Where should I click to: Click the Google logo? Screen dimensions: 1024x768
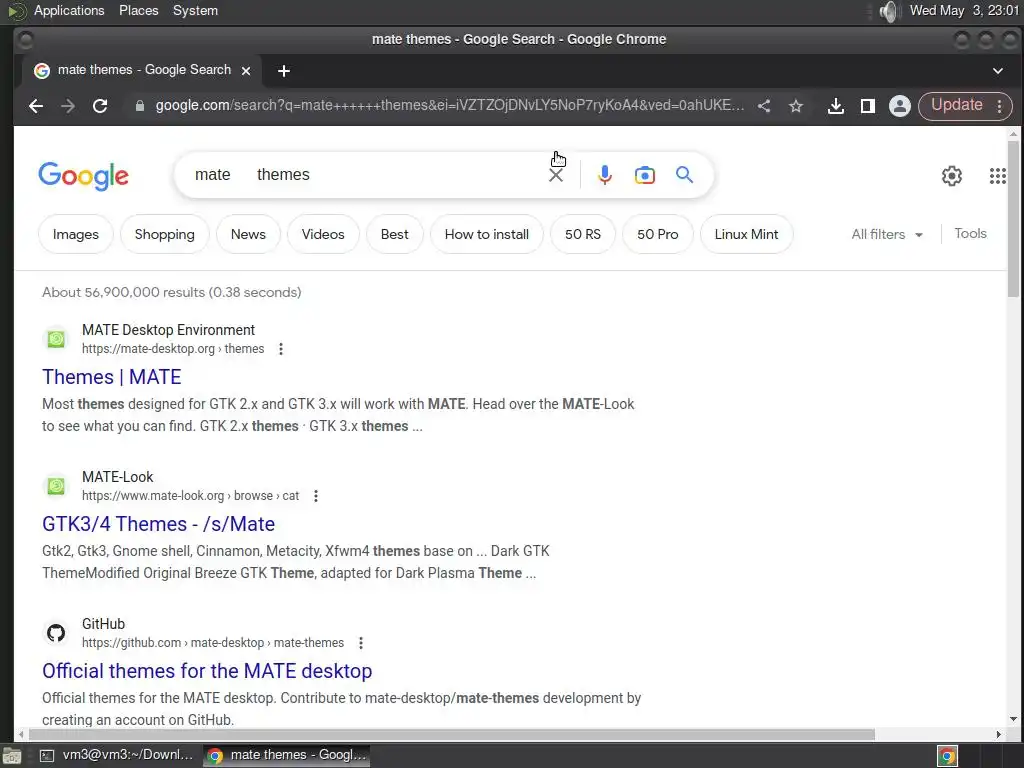[x=84, y=176]
